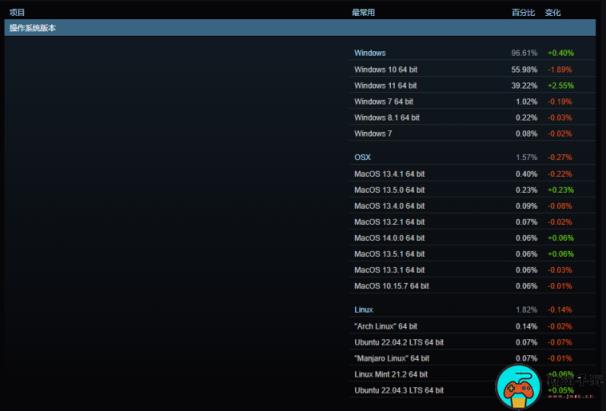Click the 0.22% value for Windows 8.1

pos(526,118)
